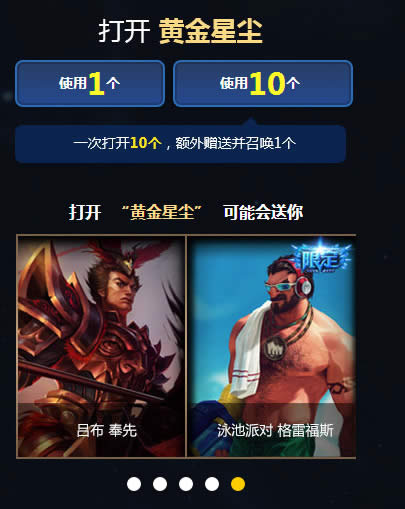
Task: Open the 吕布 奉先 skin image
Action: 101,346
